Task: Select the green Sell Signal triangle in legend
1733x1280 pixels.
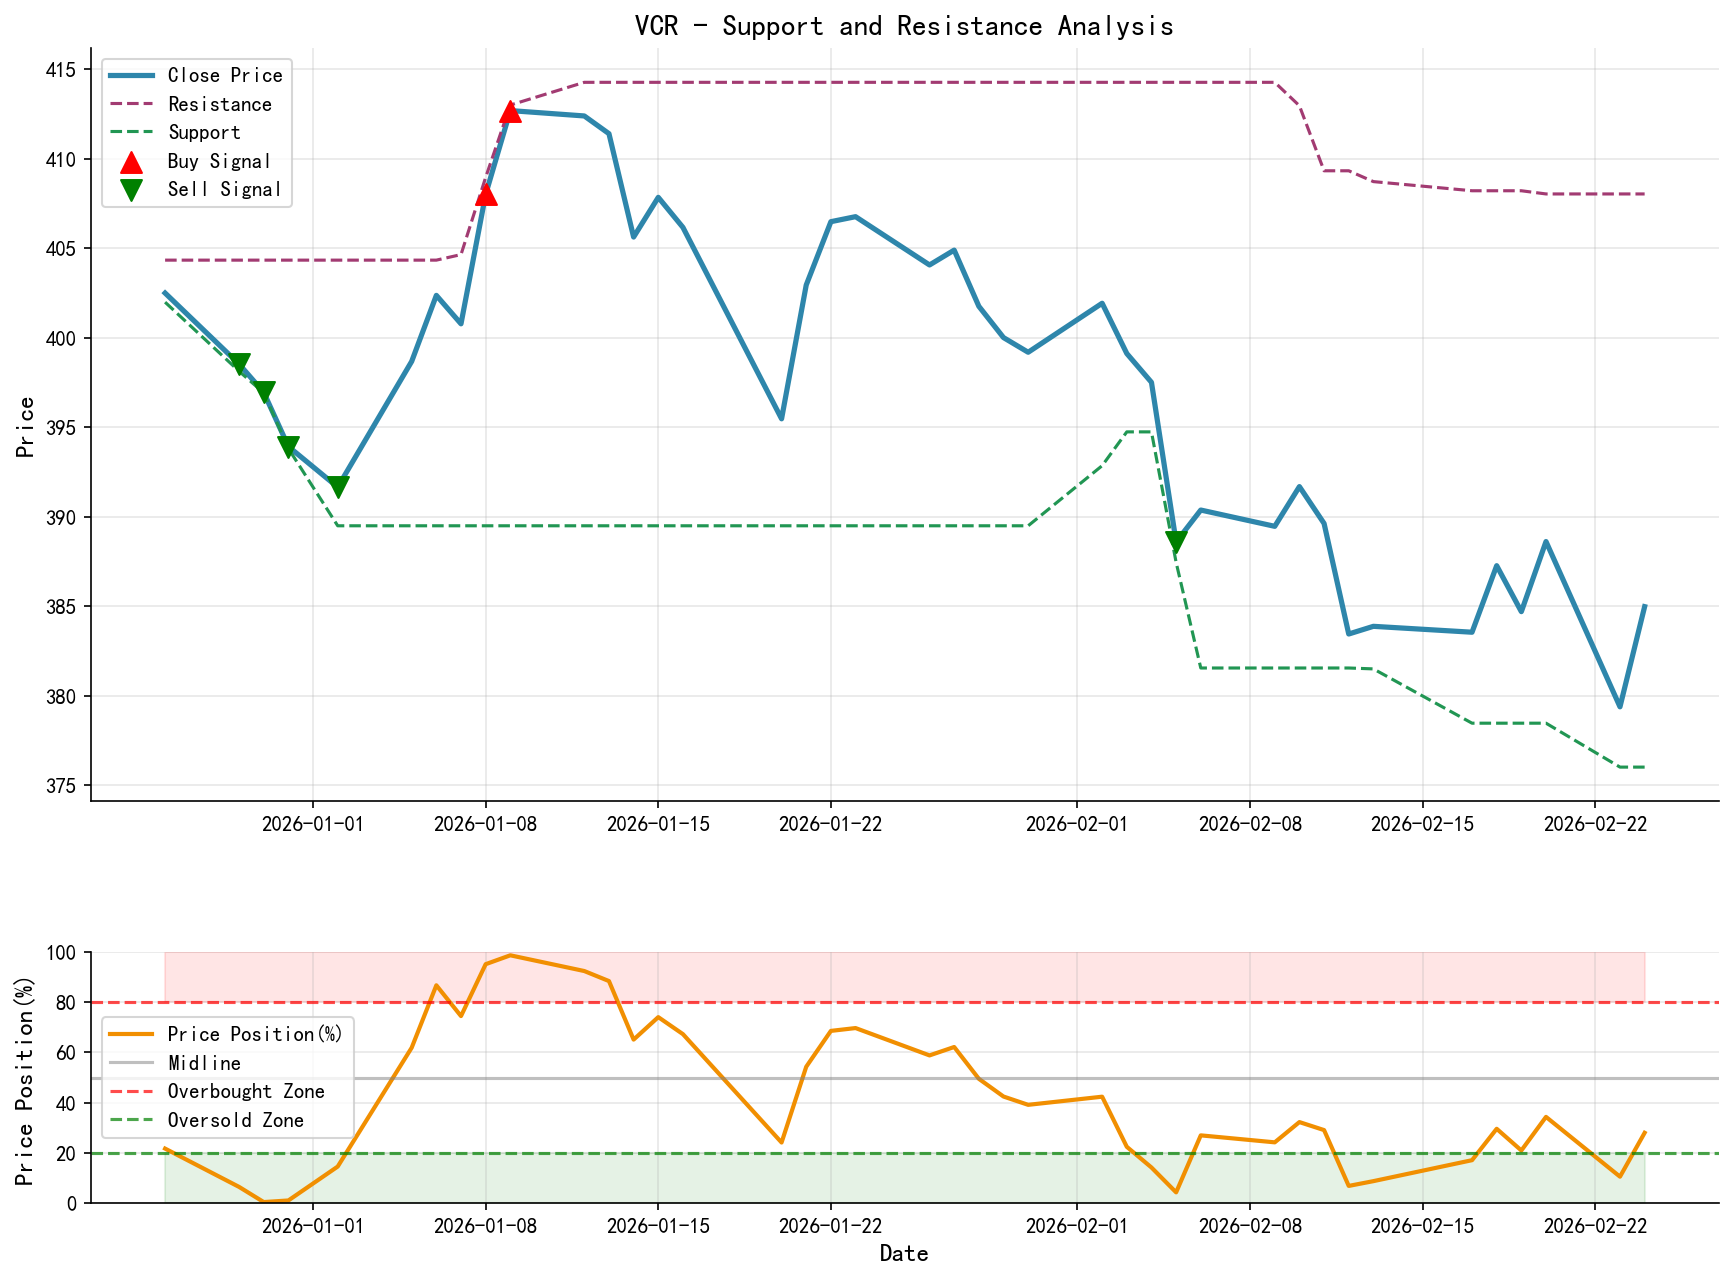Action: (131, 189)
